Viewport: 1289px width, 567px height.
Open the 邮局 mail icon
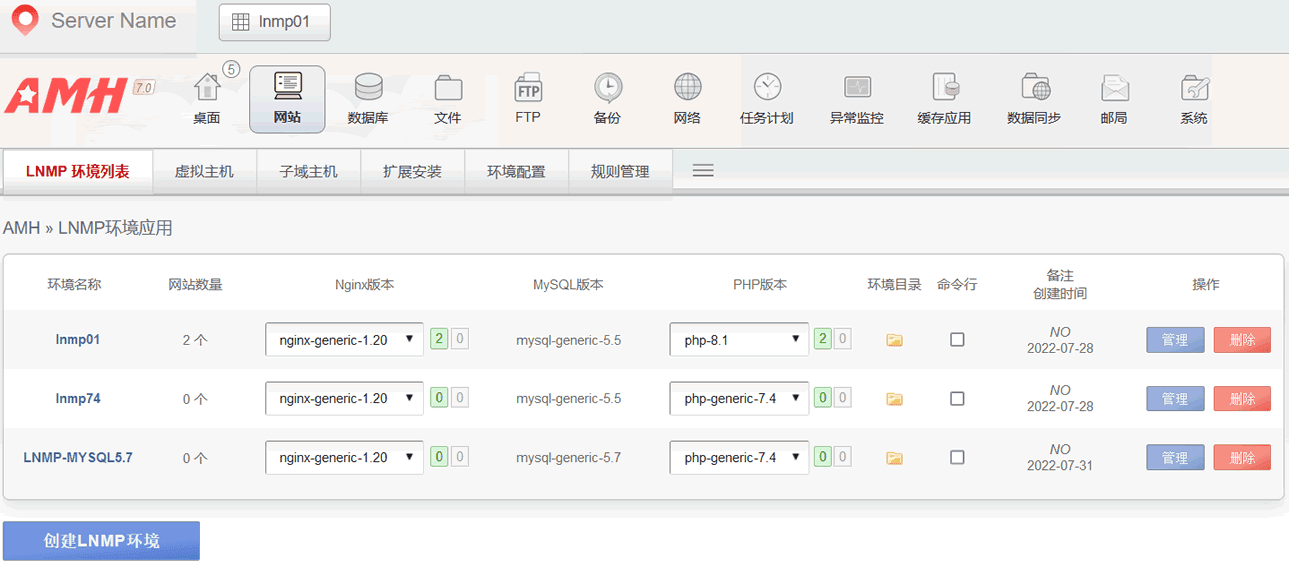pos(1114,99)
